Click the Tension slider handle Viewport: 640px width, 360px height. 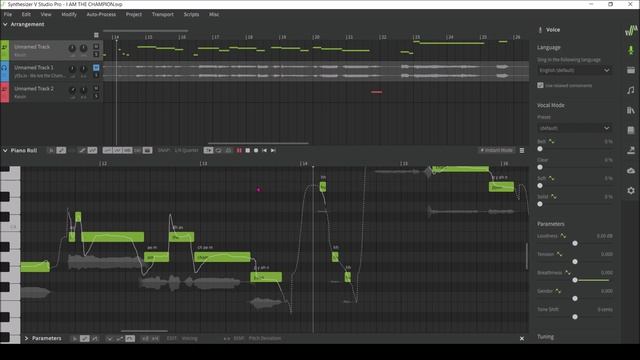575,262
